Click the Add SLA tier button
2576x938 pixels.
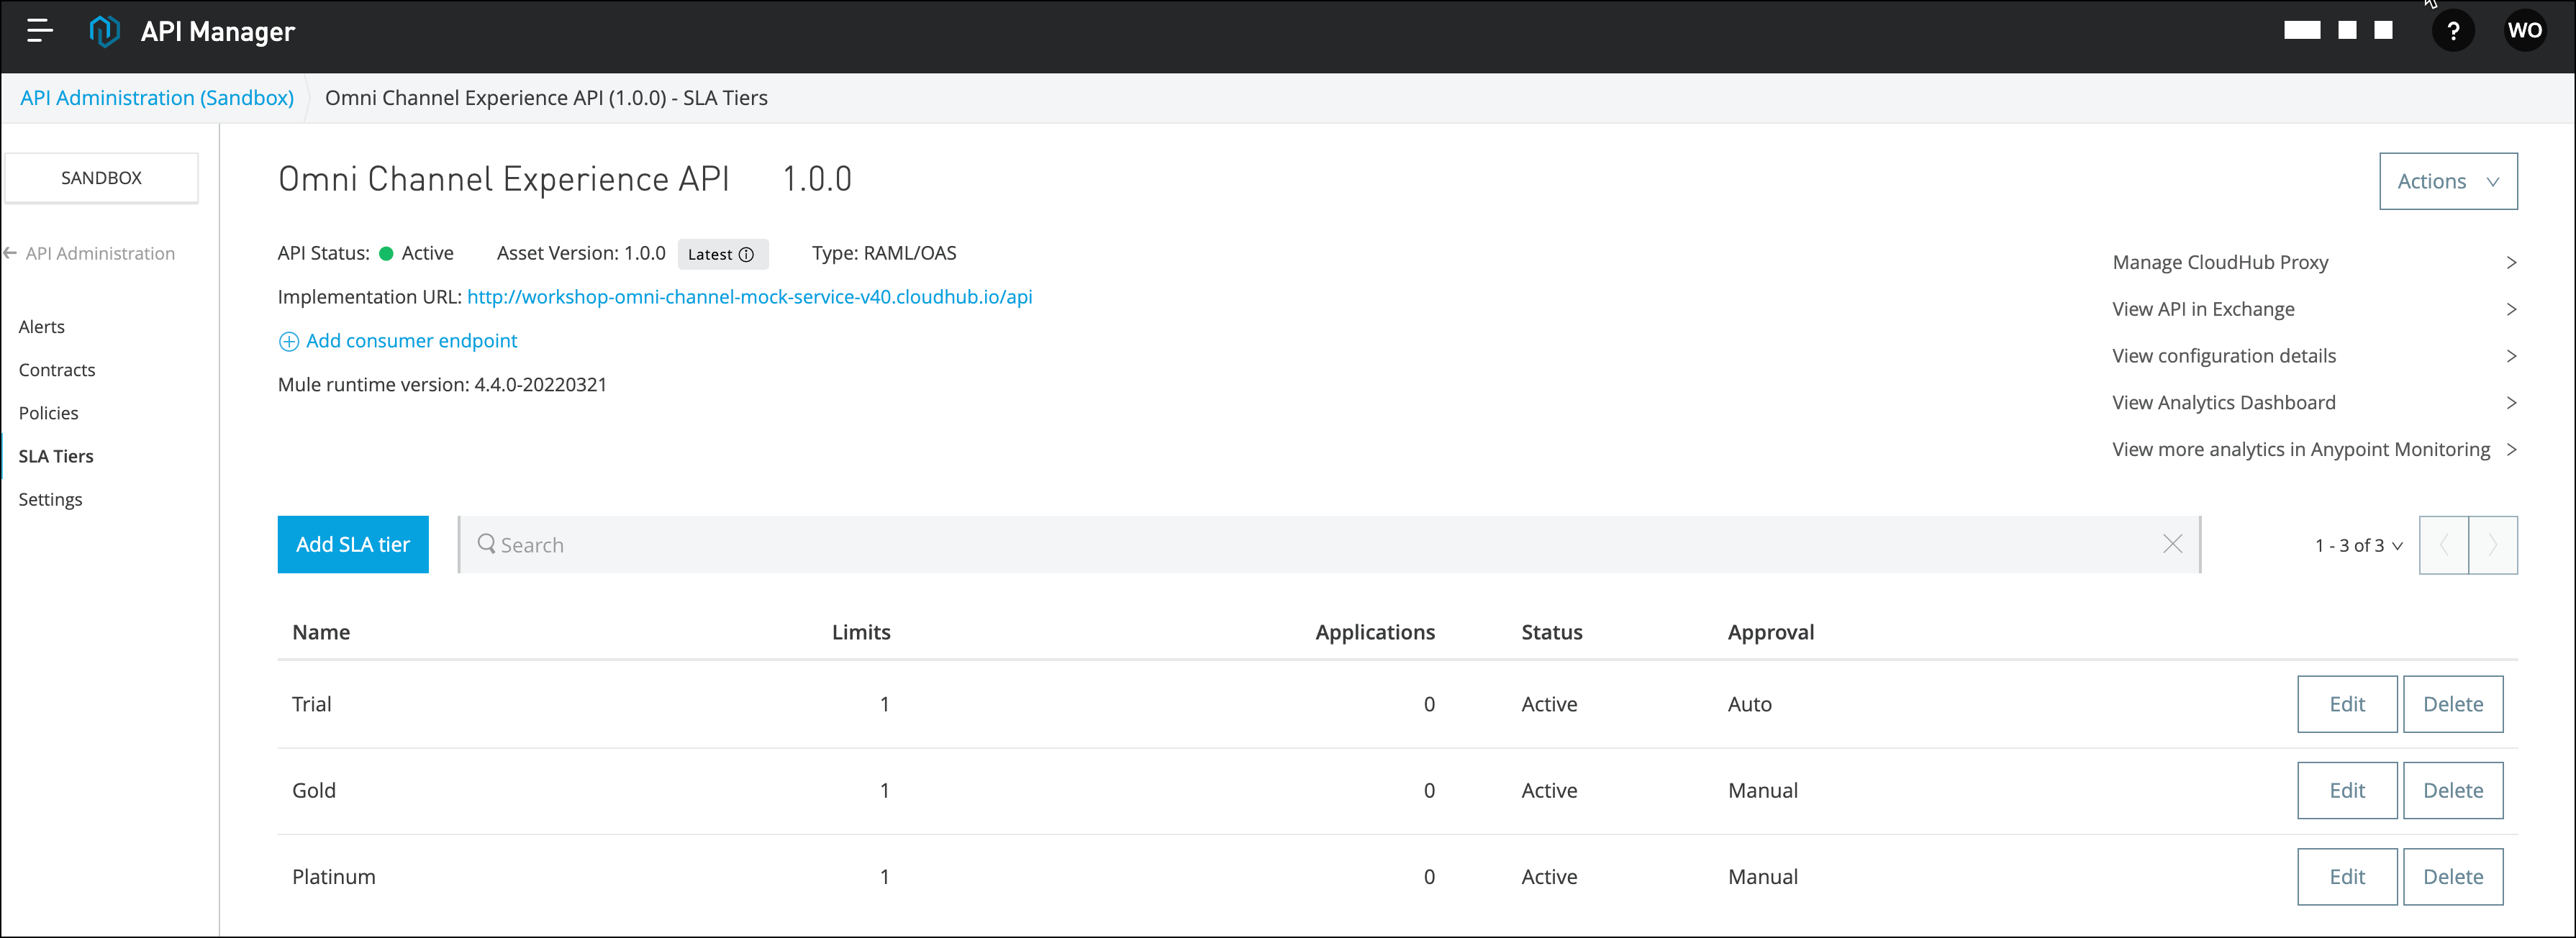pos(353,545)
